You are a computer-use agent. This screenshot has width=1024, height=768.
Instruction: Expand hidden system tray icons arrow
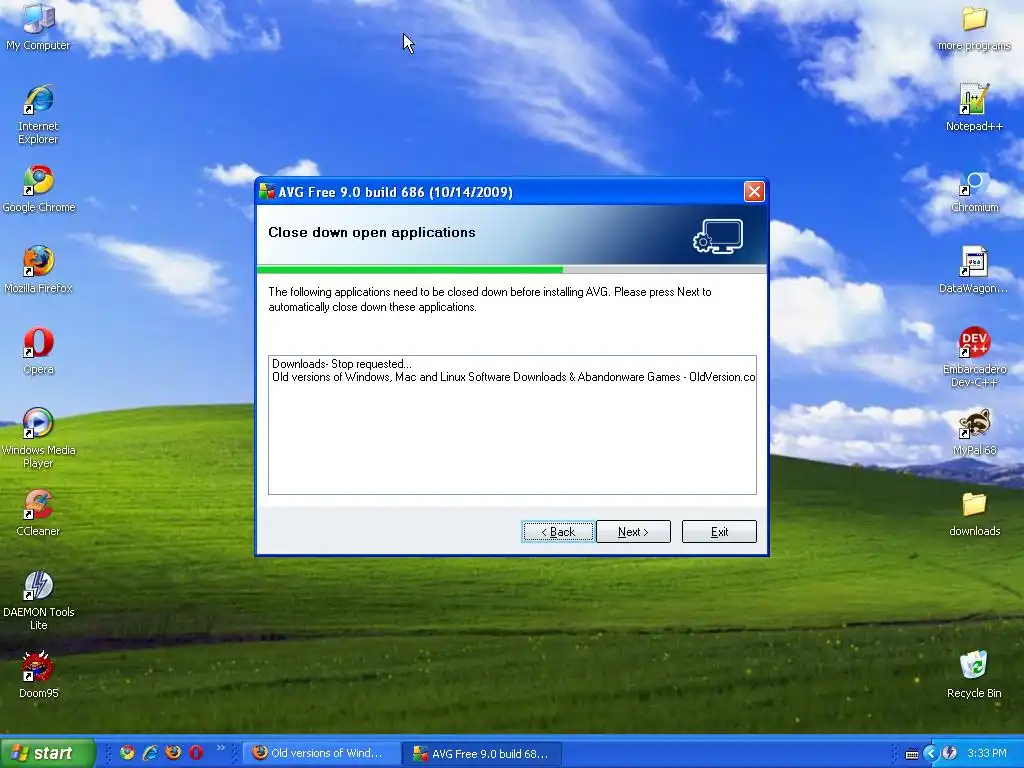tap(931, 753)
